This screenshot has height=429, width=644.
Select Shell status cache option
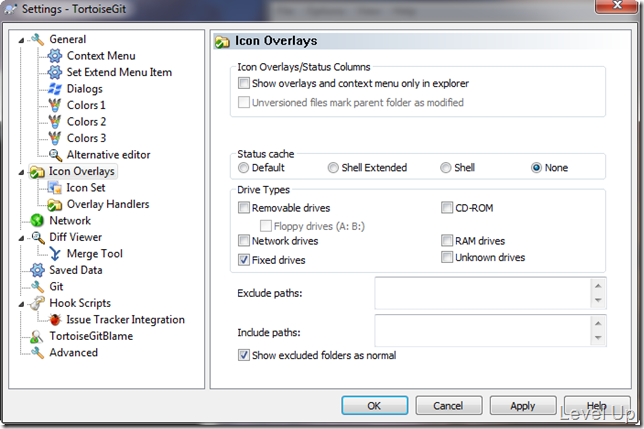point(446,168)
